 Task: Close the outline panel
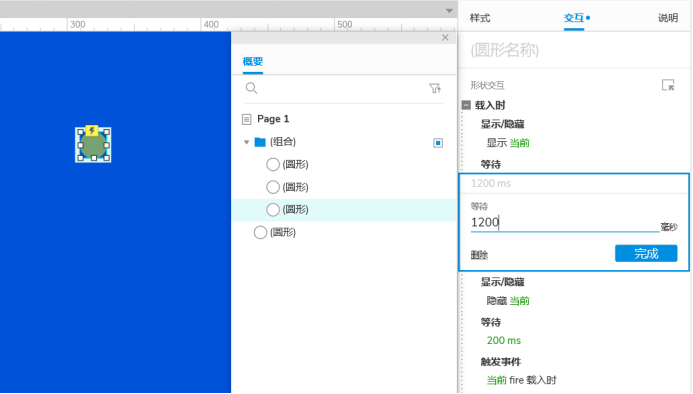(445, 38)
